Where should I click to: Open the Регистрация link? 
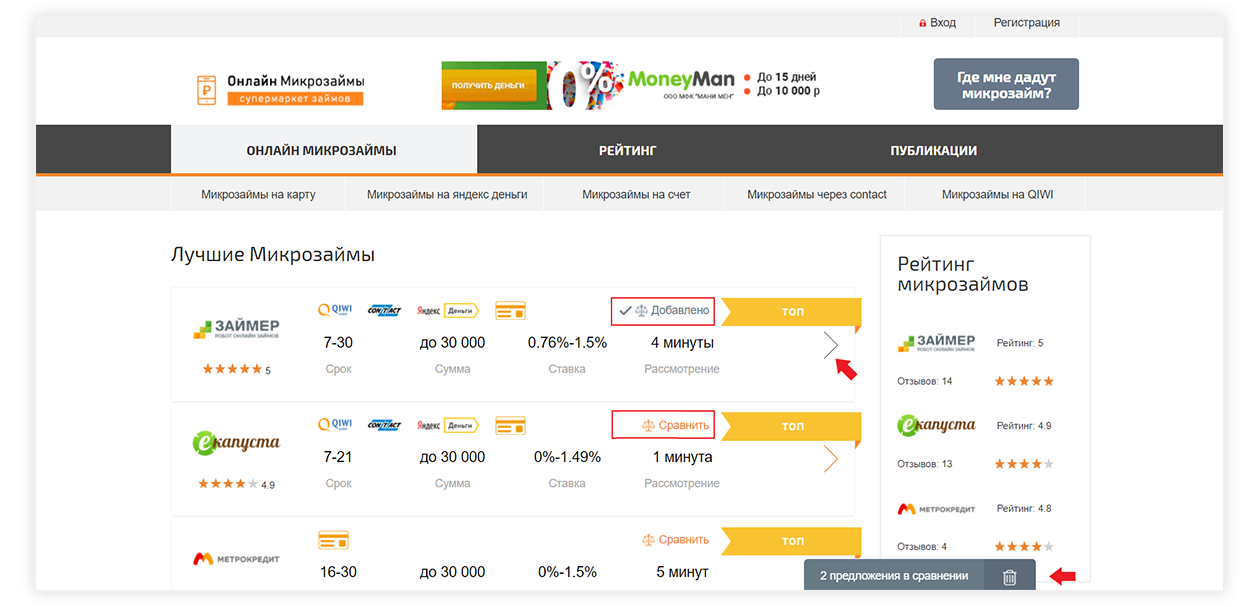(x=1026, y=23)
